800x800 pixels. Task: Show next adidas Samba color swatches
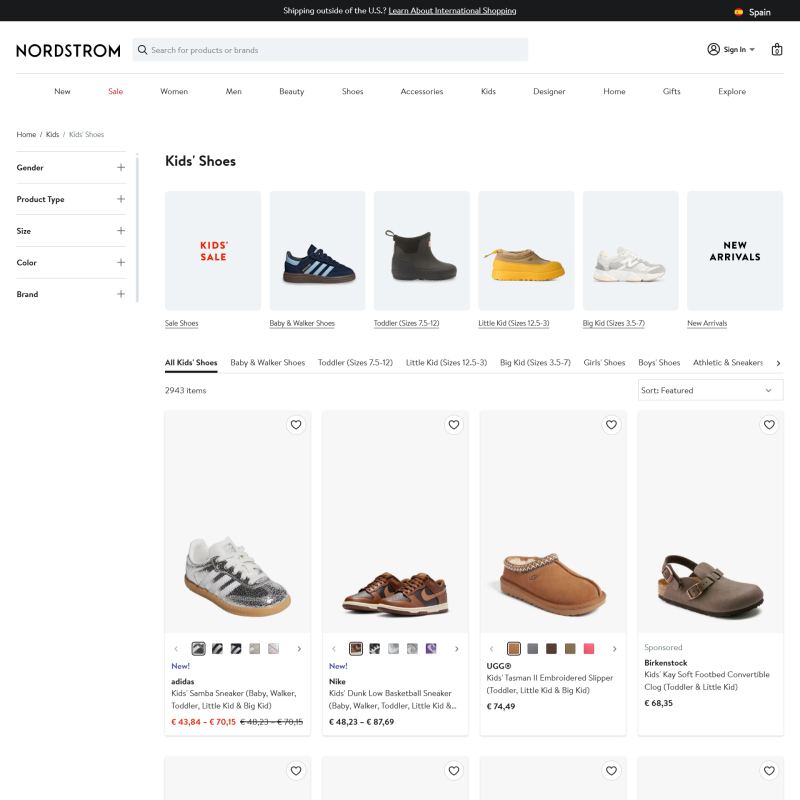click(299, 649)
